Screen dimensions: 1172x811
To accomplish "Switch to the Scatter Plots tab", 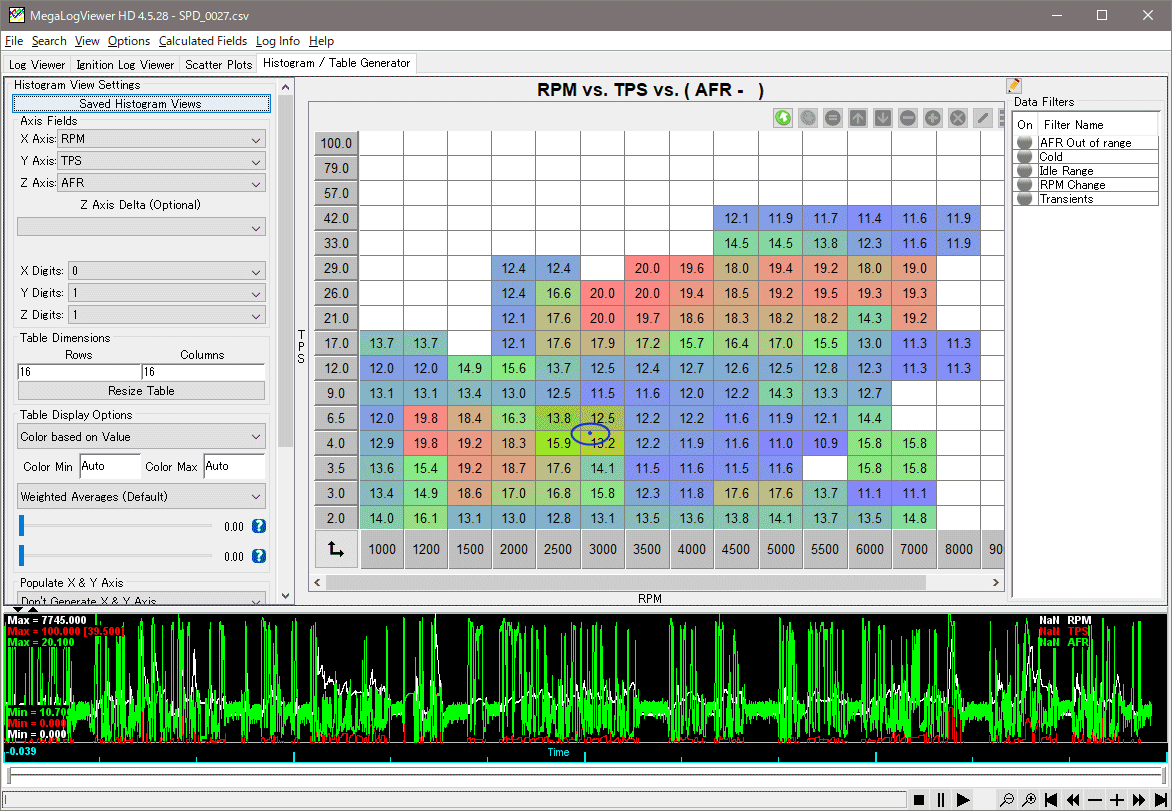I will pos(218,65).
